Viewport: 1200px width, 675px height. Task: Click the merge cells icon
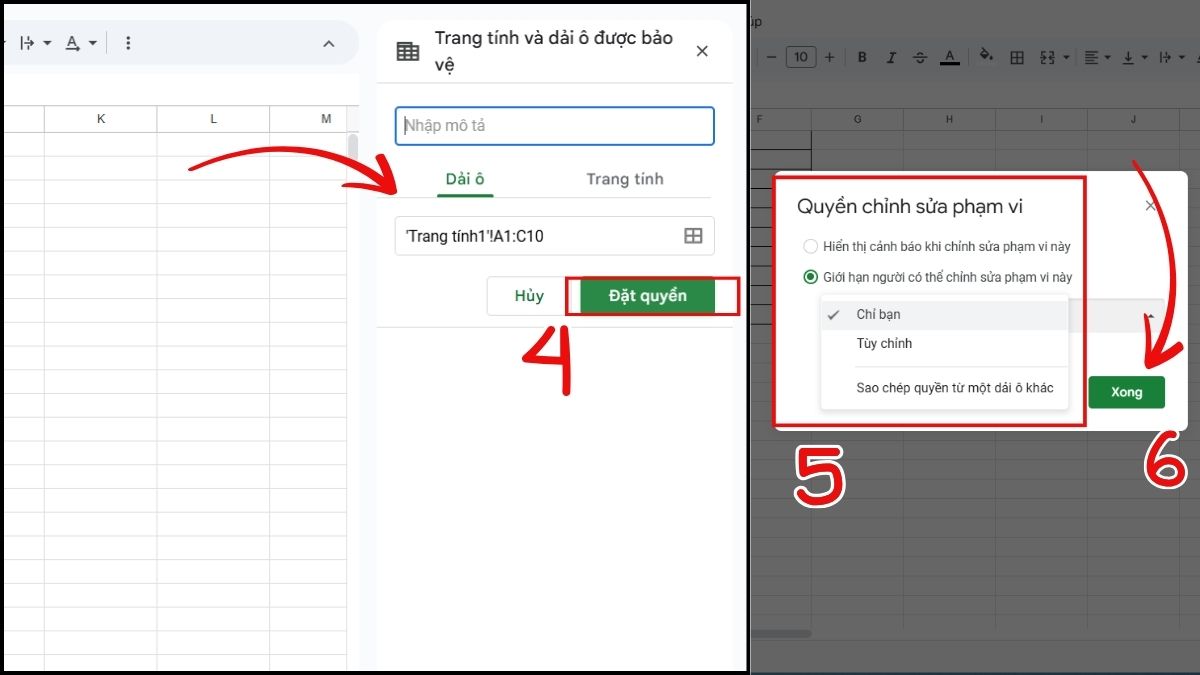tap(1048, 57)
